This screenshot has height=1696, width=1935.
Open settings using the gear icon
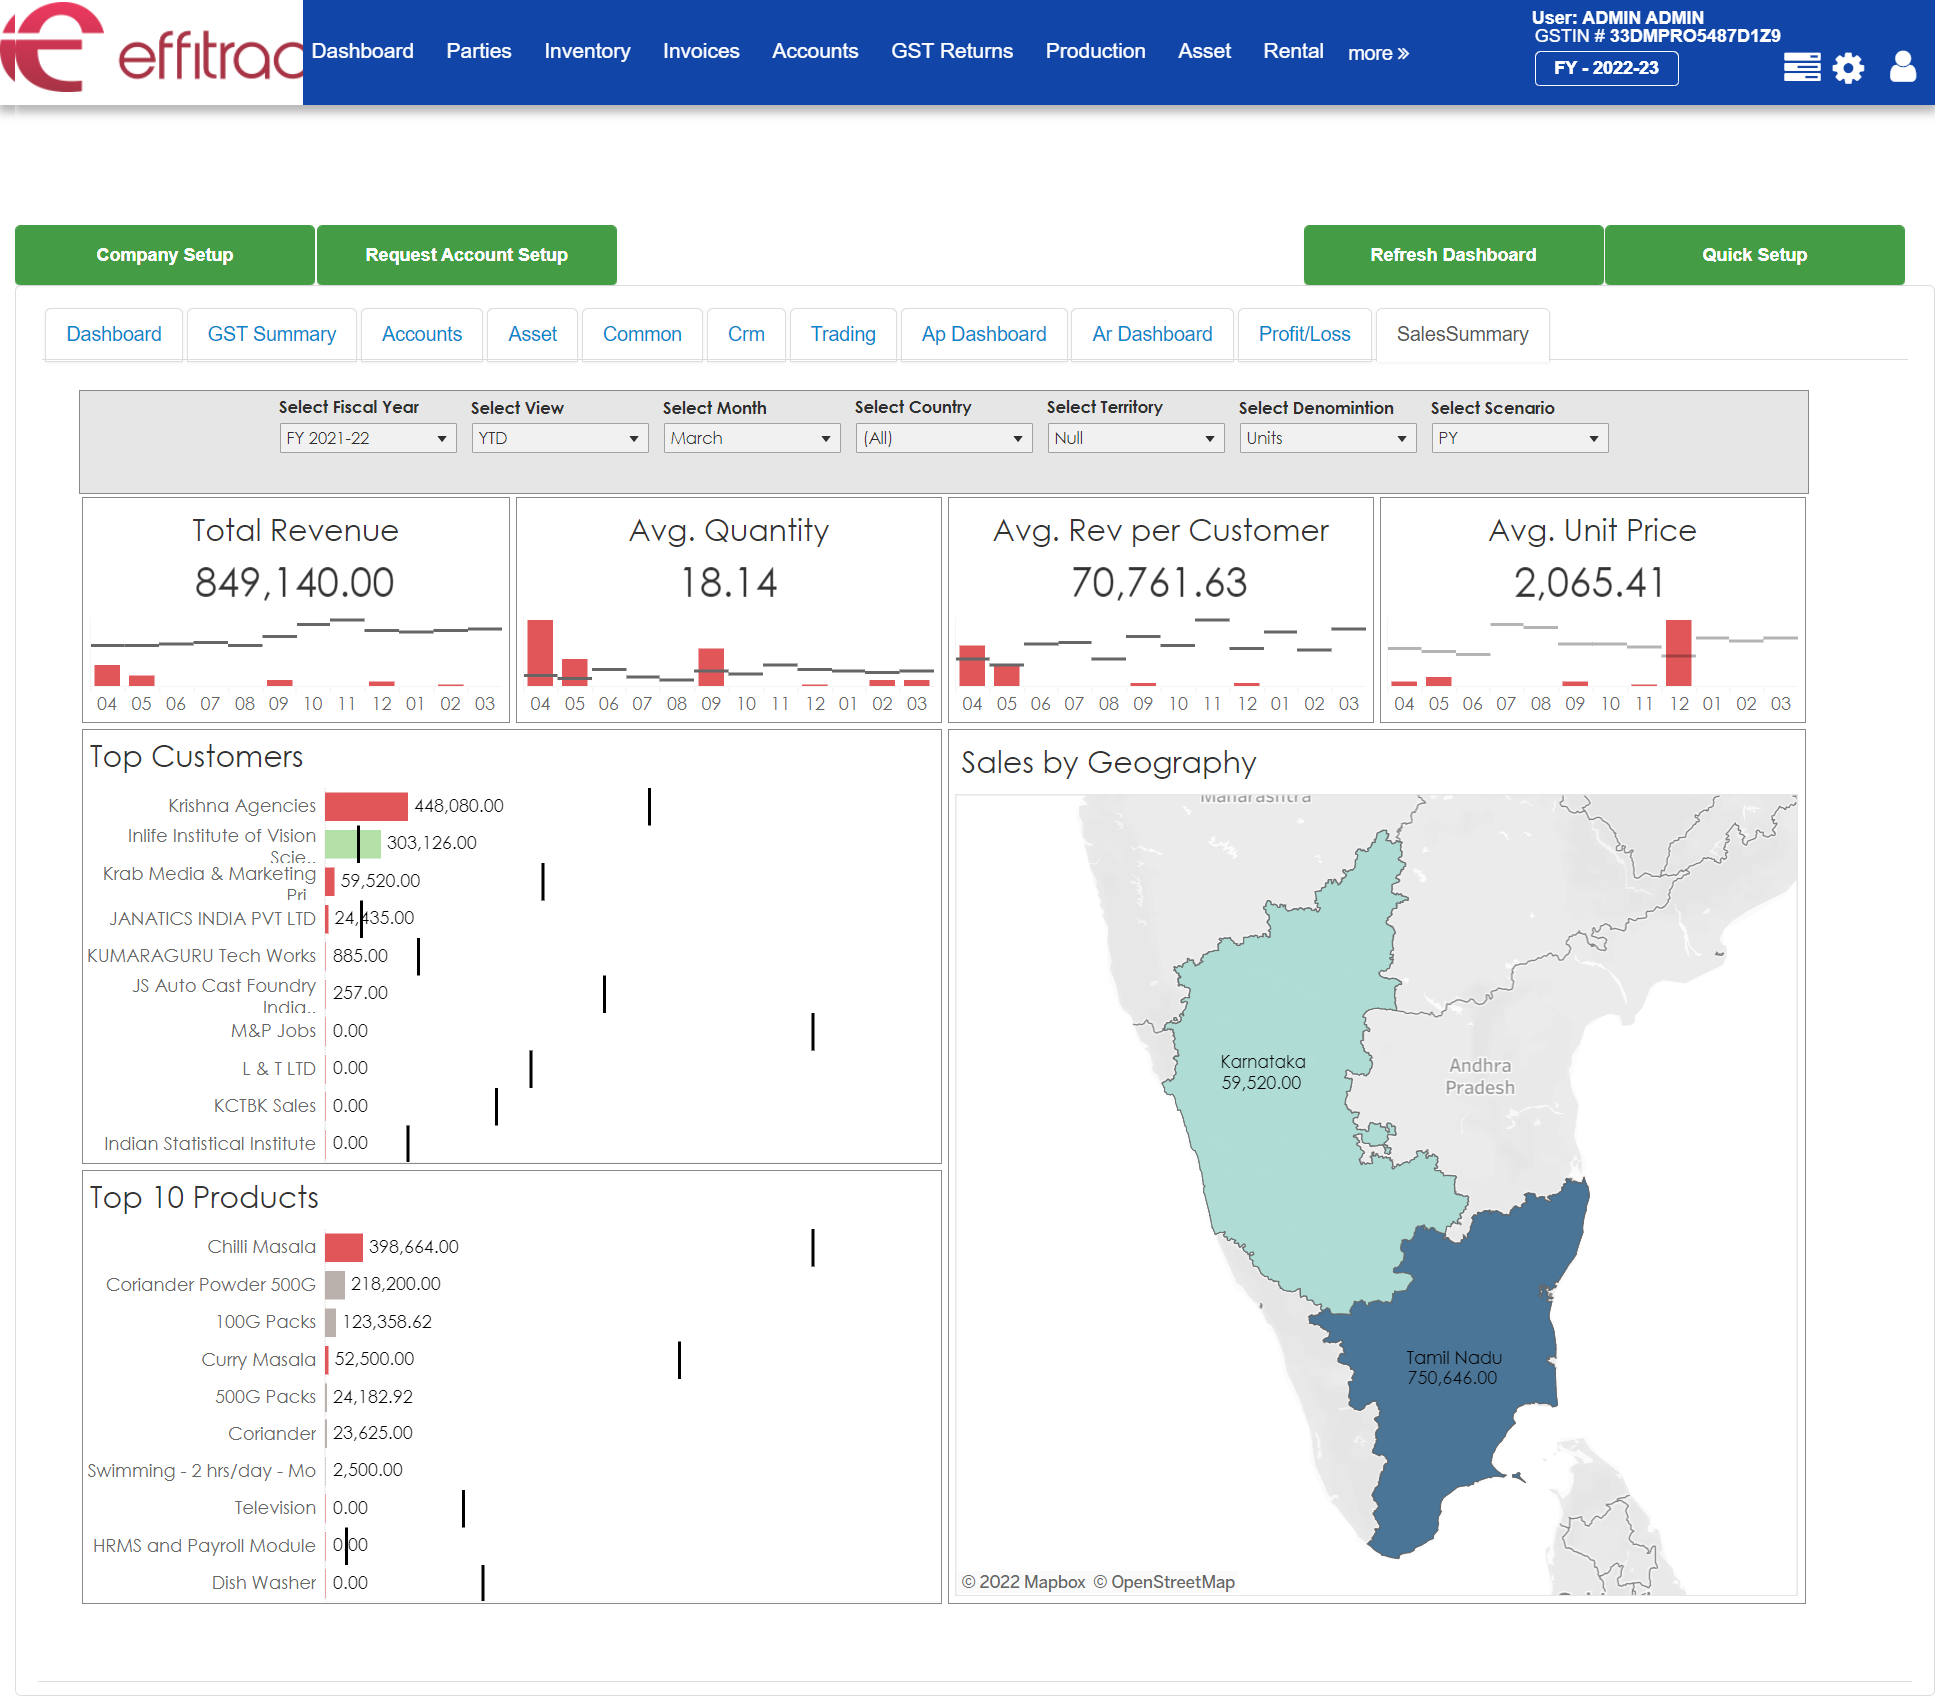point(1849,68)
